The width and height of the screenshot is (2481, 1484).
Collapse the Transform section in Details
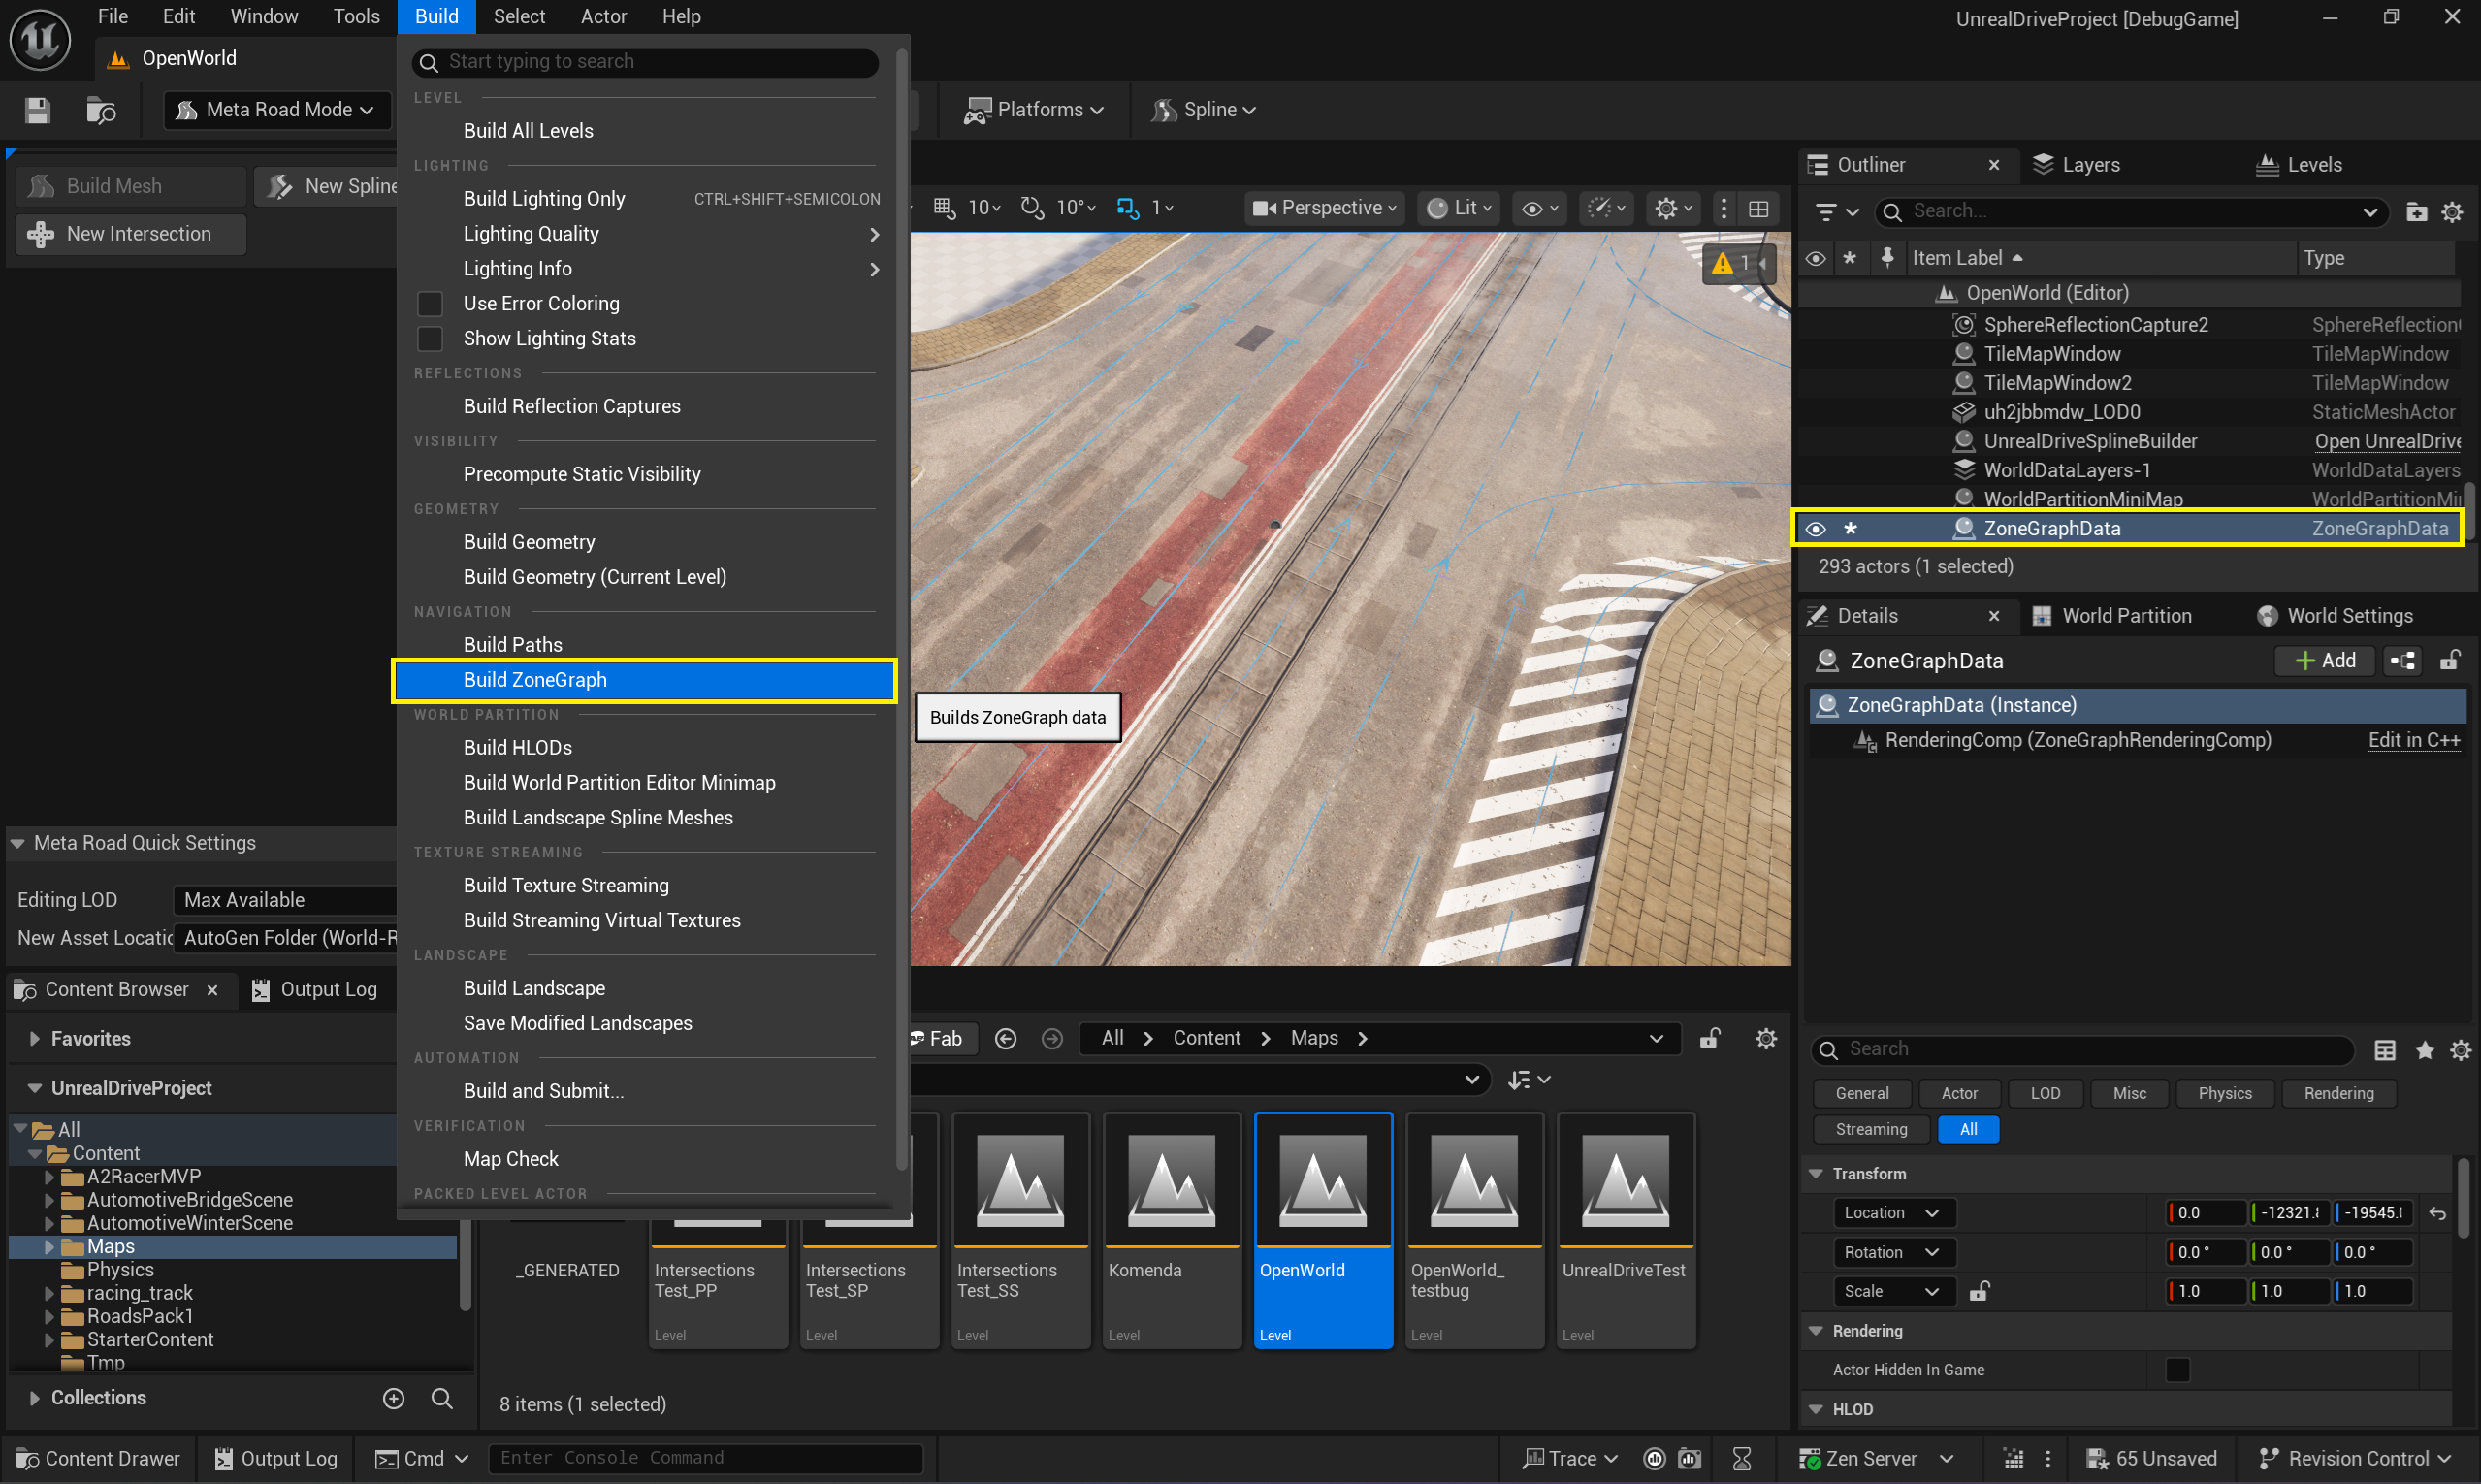click(1816, 1174)
